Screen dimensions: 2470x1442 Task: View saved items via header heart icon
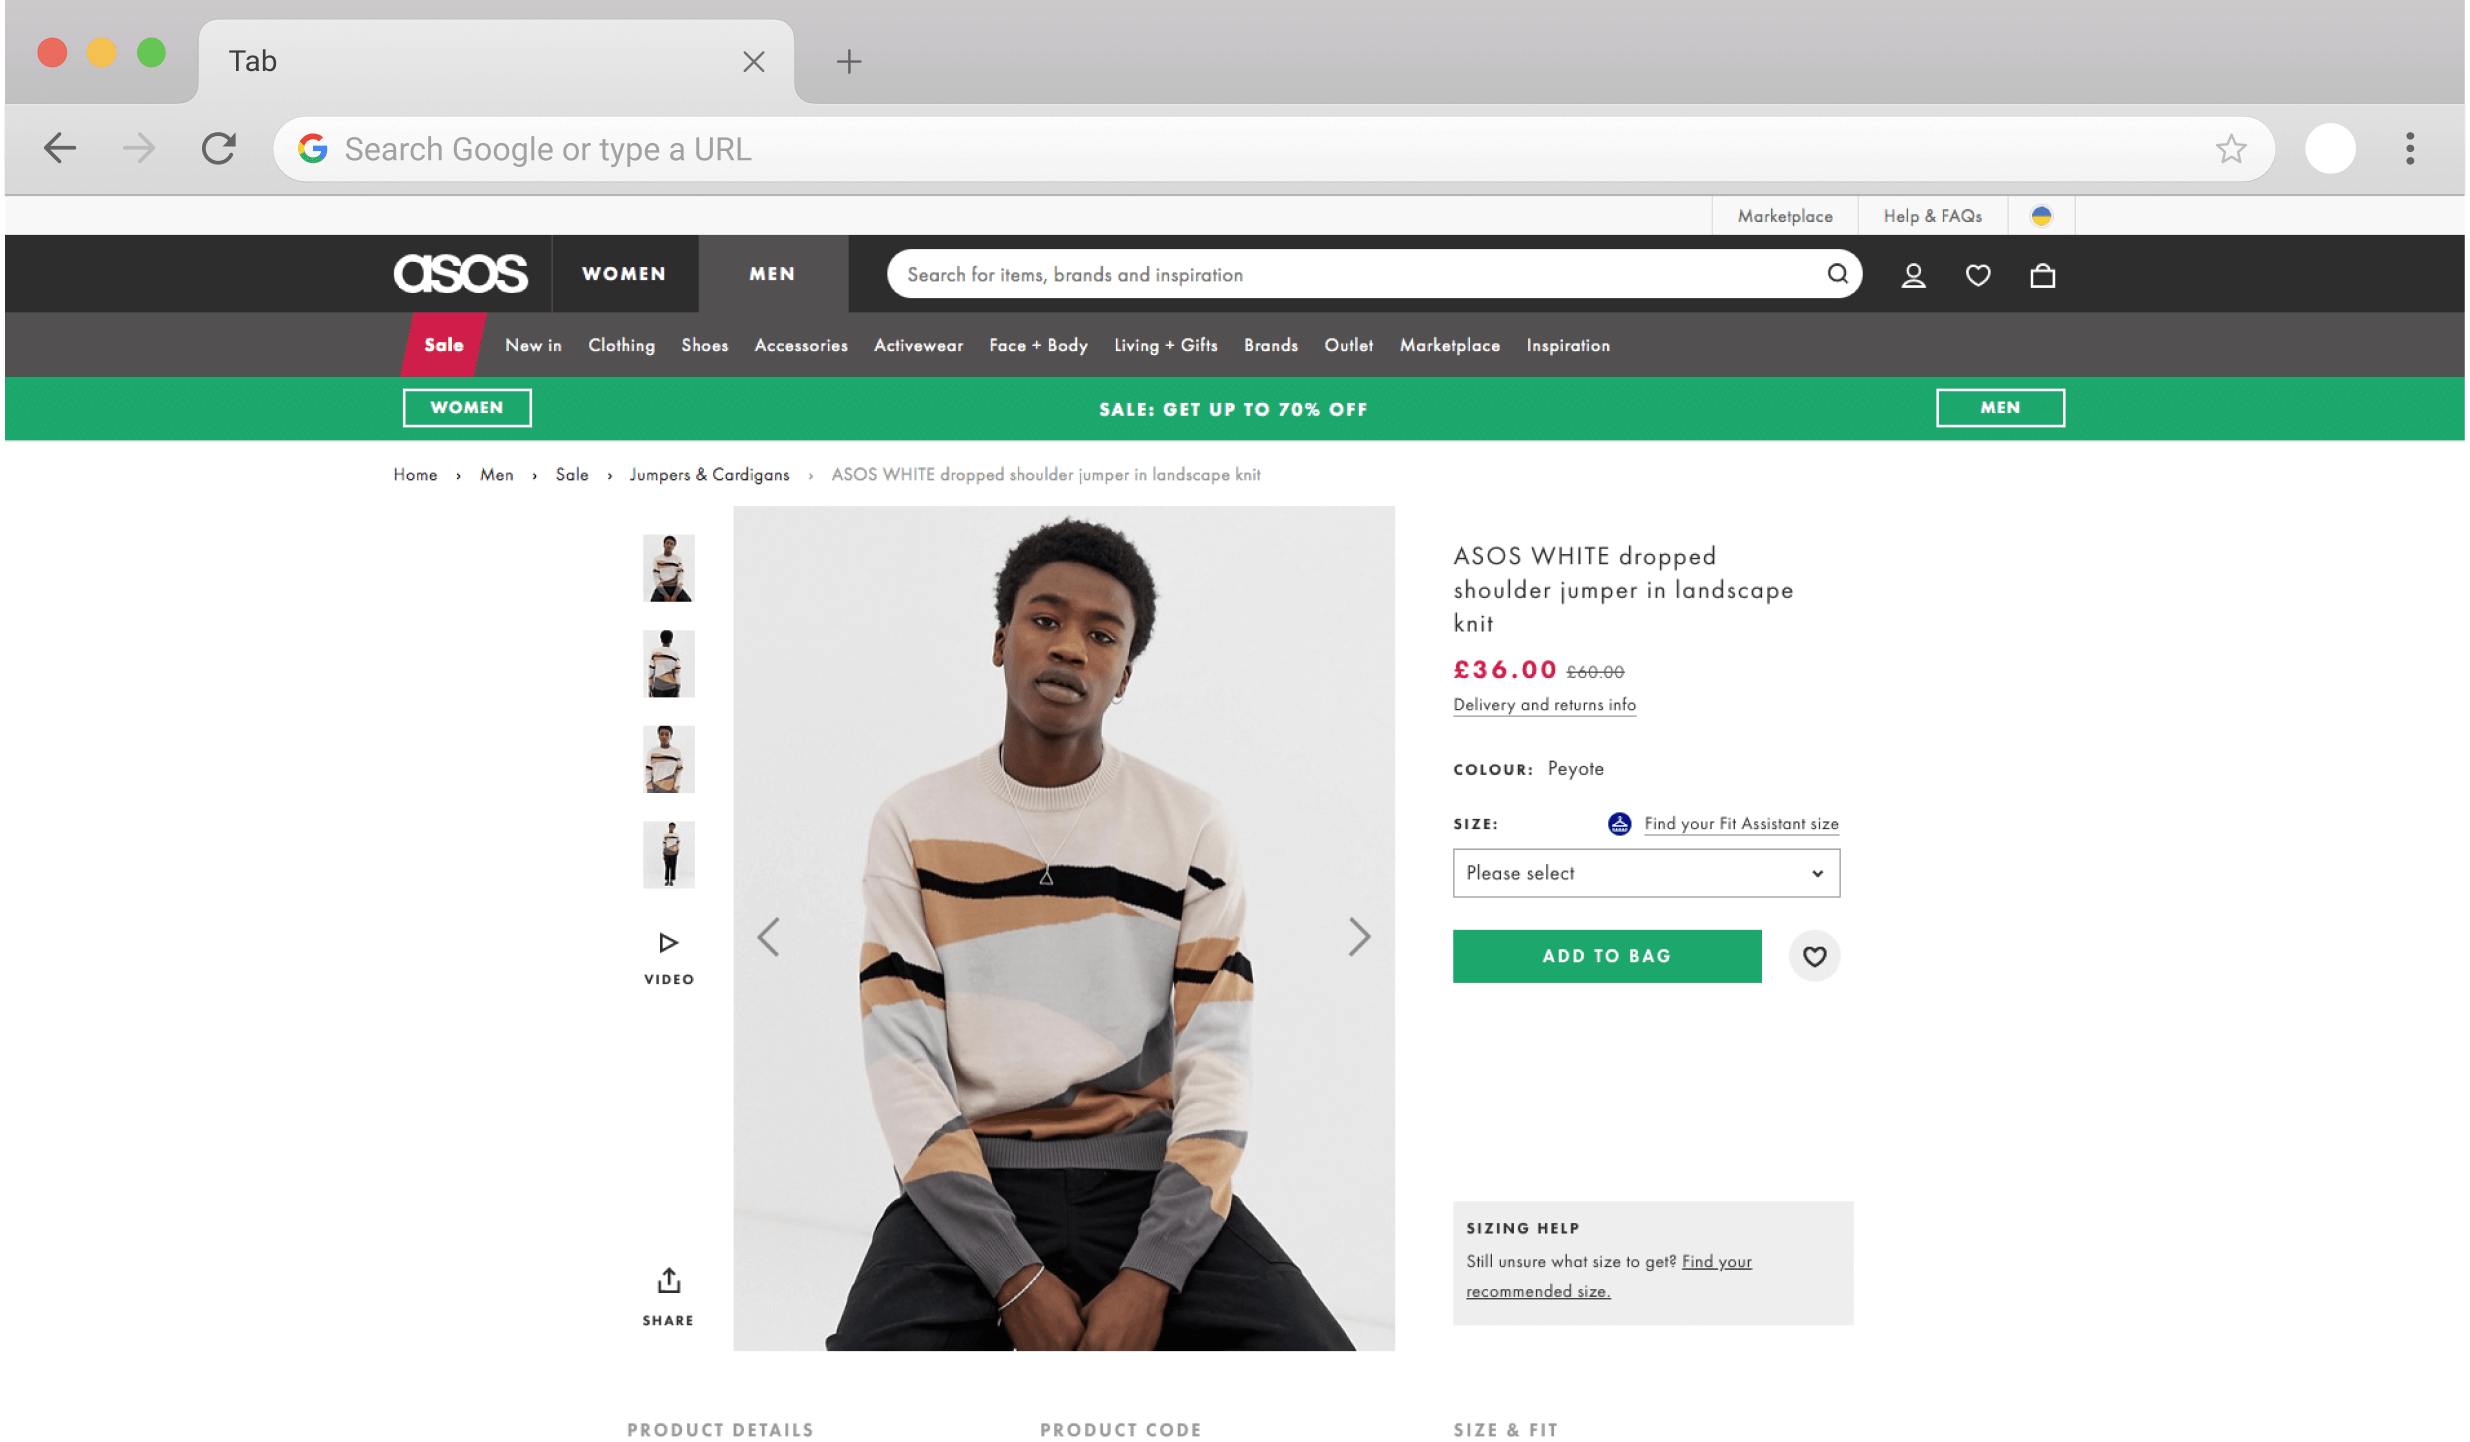(1978, 274)
